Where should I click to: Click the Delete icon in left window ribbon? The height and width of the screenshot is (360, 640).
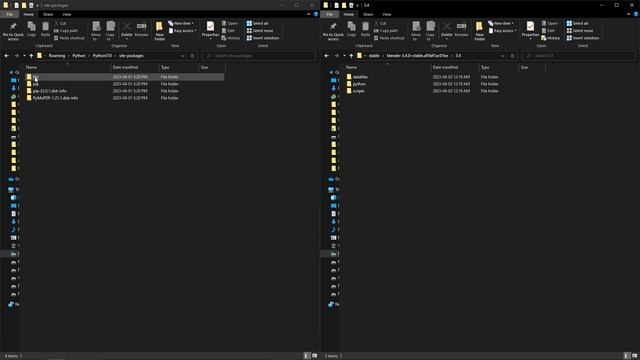pyautogui.click(x=127, y=30)
